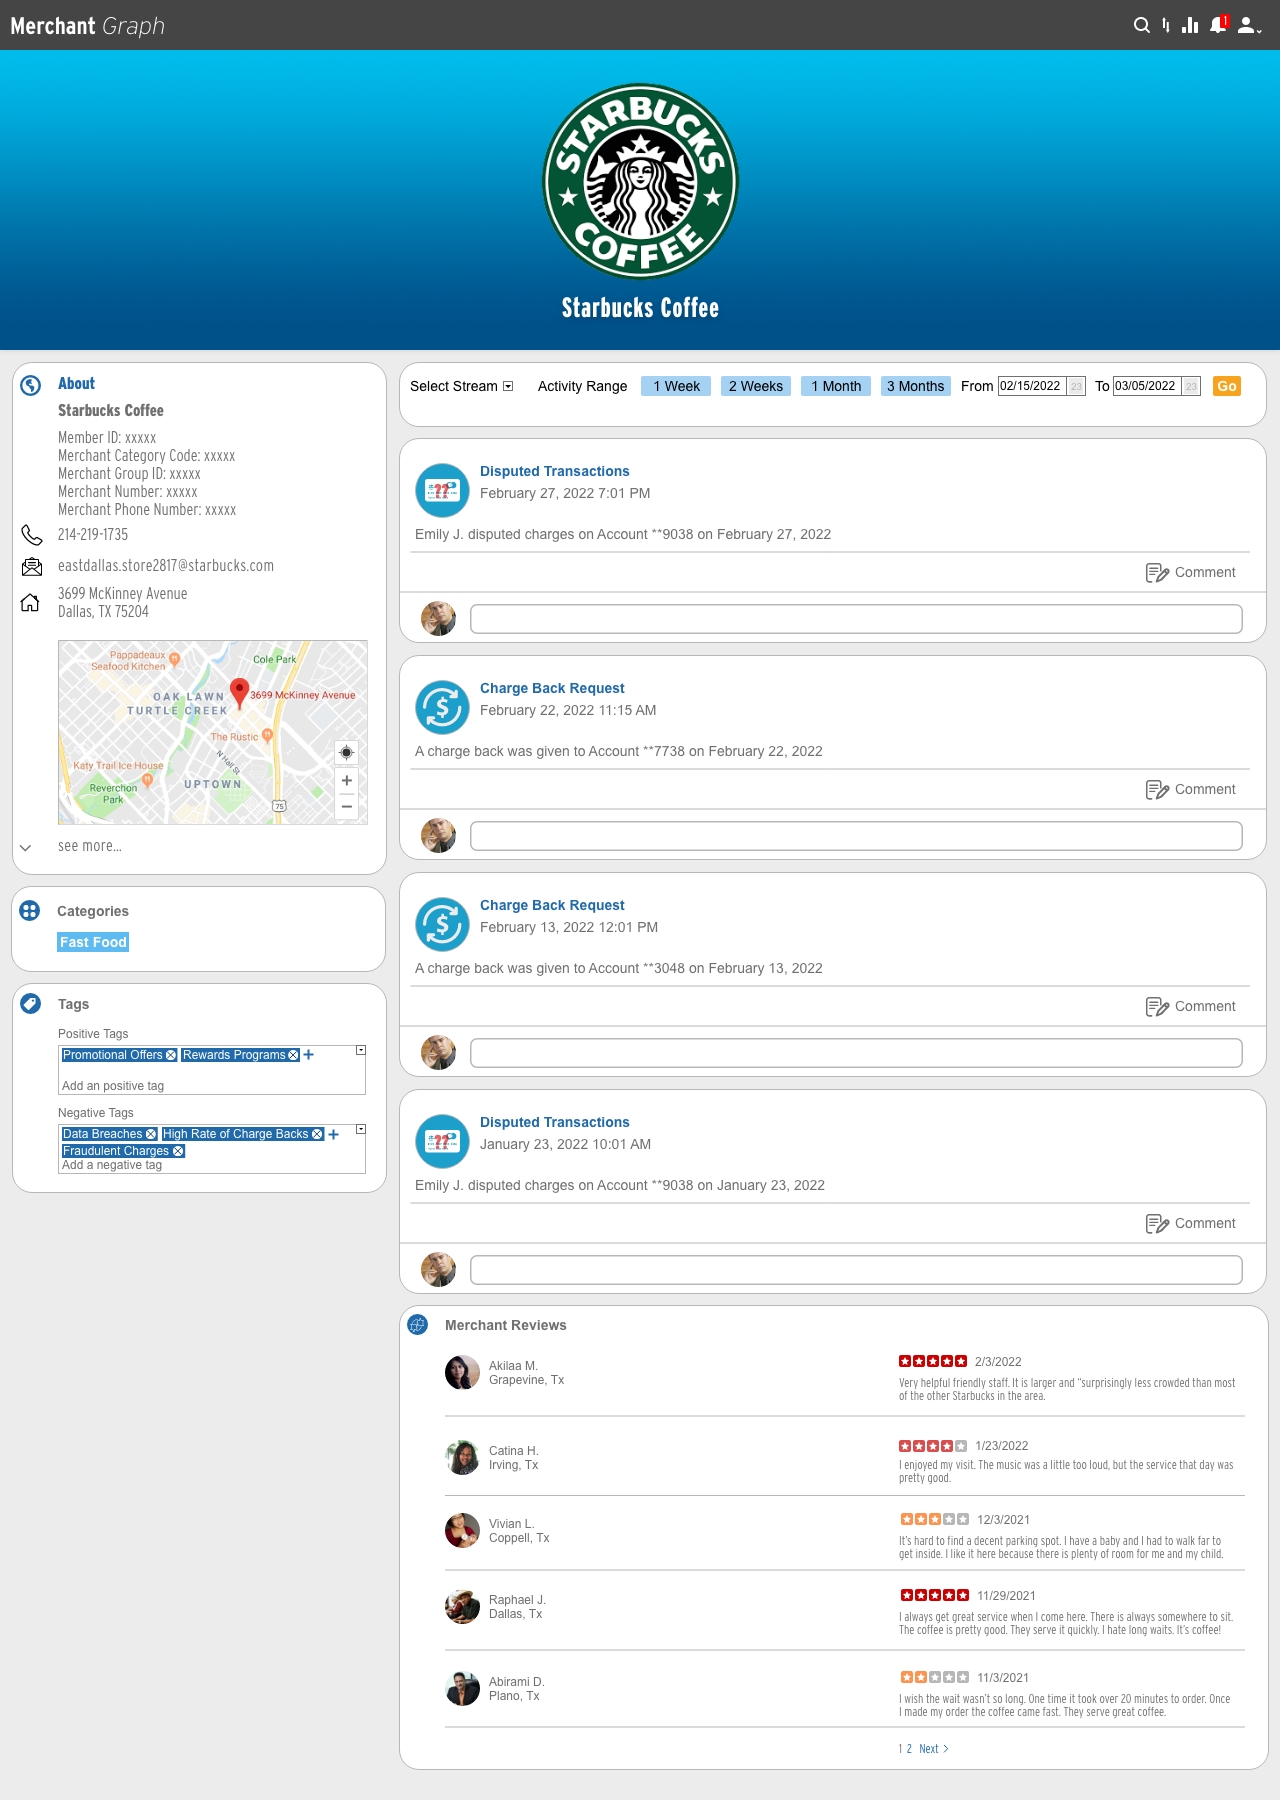Select the 2 Weeks activity range
1280x1800 pixels.
[756, 386]
